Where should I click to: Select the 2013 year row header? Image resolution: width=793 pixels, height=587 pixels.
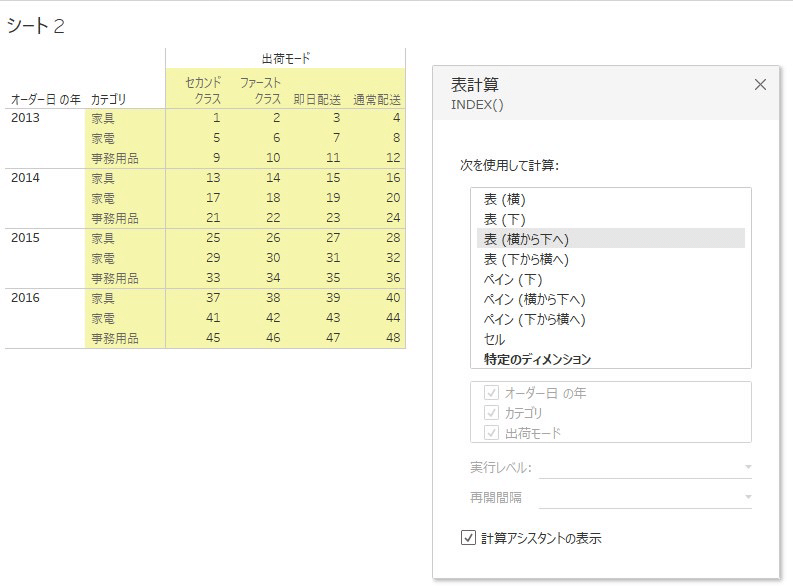25,117
